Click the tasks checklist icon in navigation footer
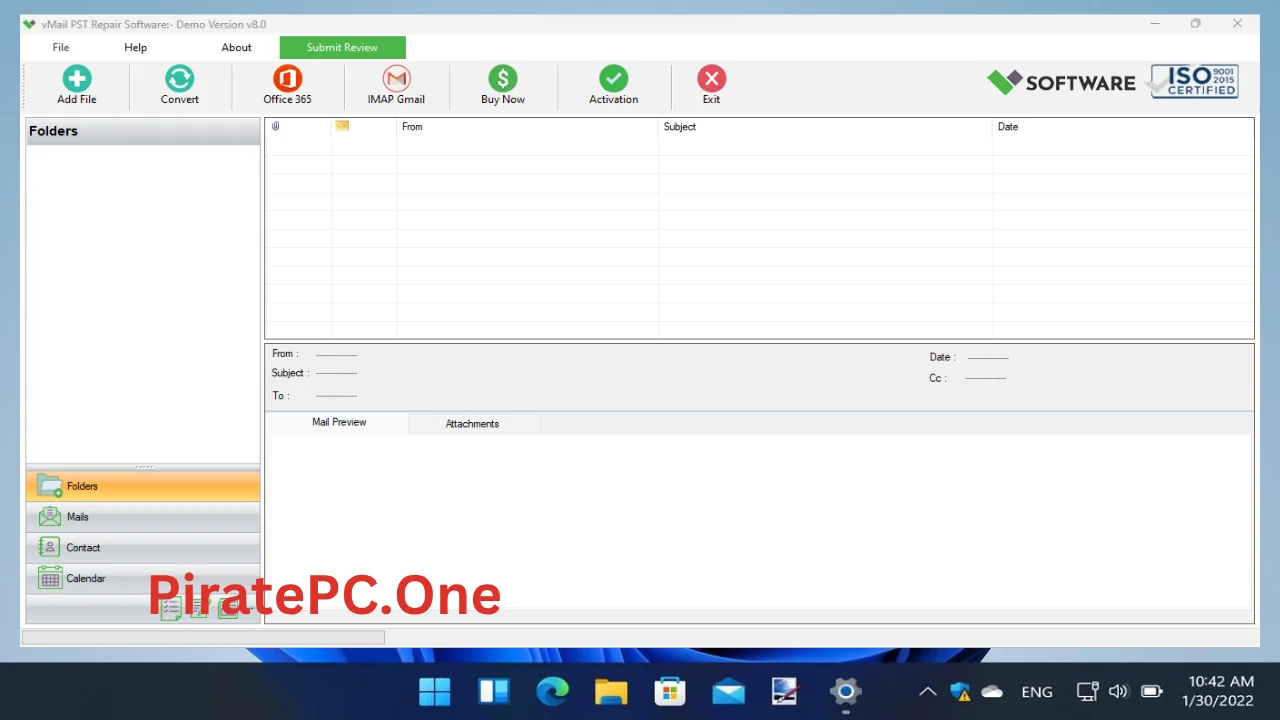Viewport: 1280px width, 720px height. point(171,608)
